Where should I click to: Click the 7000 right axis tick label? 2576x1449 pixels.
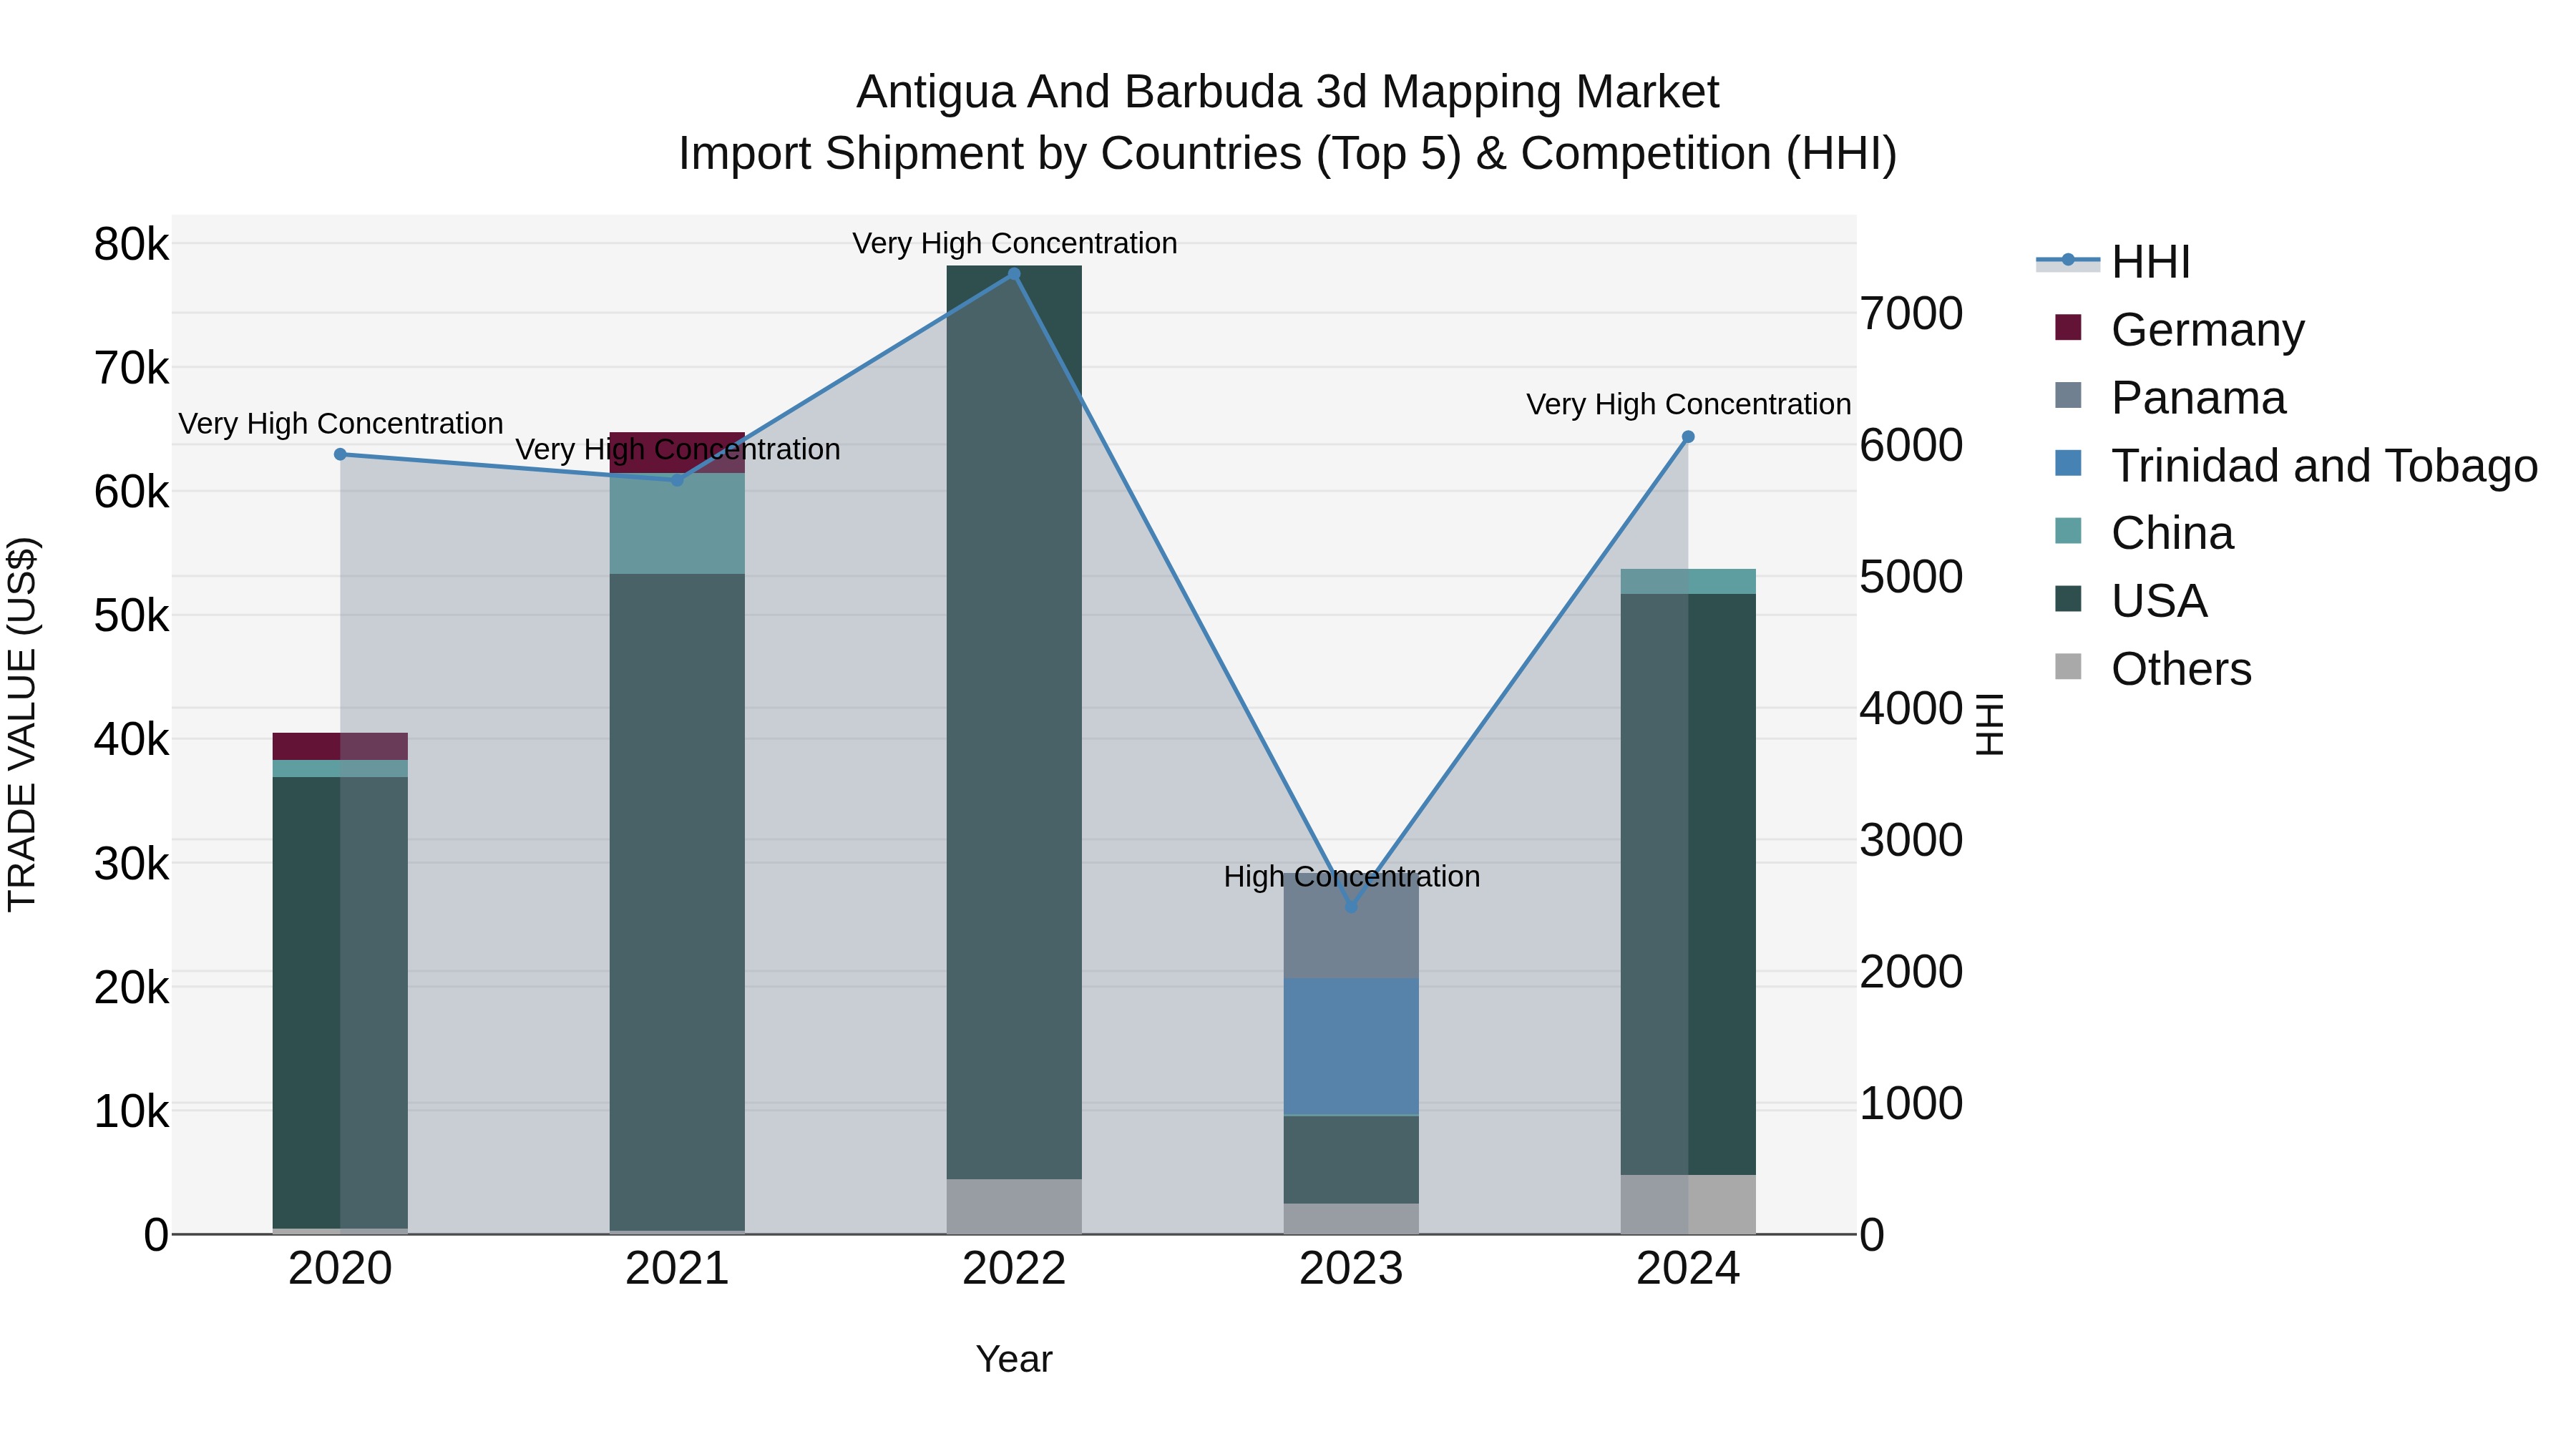[1911, 314]
